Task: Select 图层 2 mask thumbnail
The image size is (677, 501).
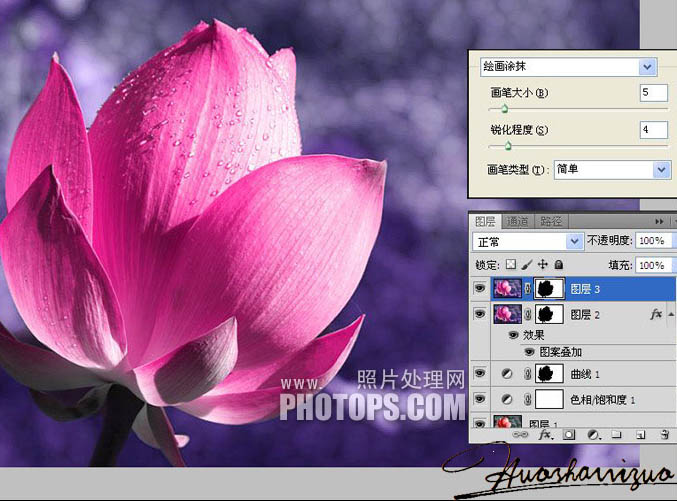Action: coord(546,315)
